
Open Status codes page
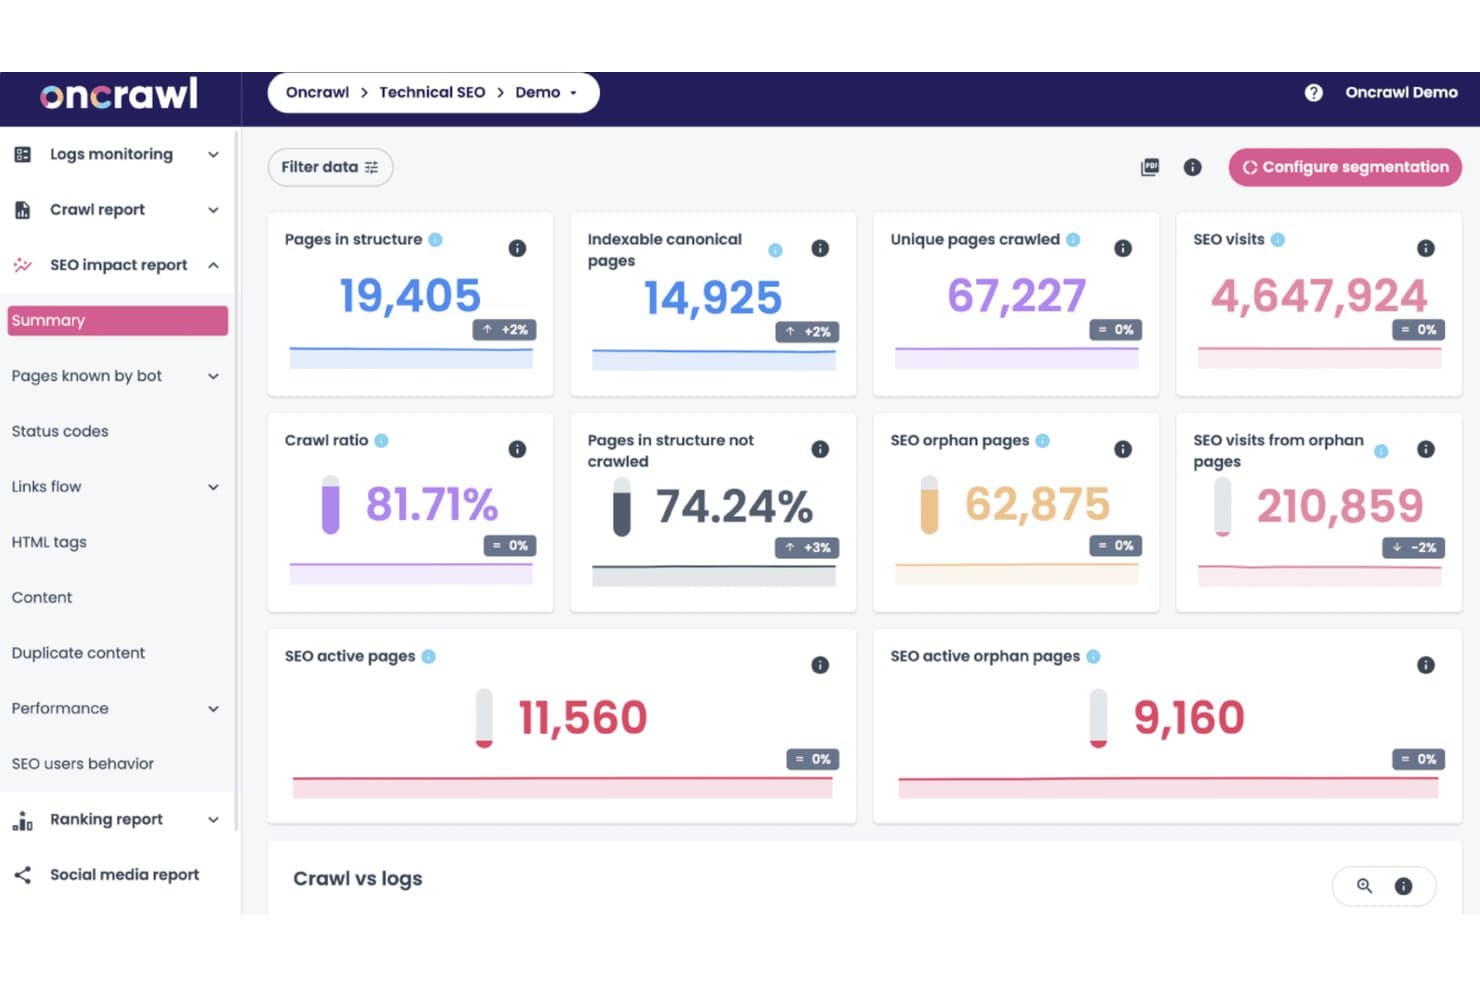60,431
